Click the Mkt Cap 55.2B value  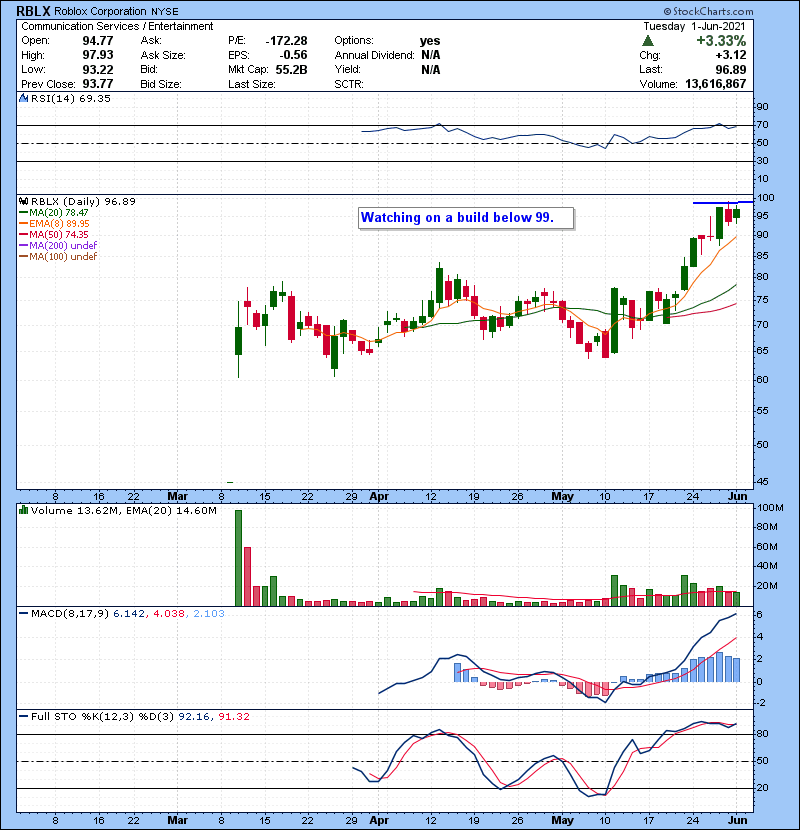tap(291, 69)
